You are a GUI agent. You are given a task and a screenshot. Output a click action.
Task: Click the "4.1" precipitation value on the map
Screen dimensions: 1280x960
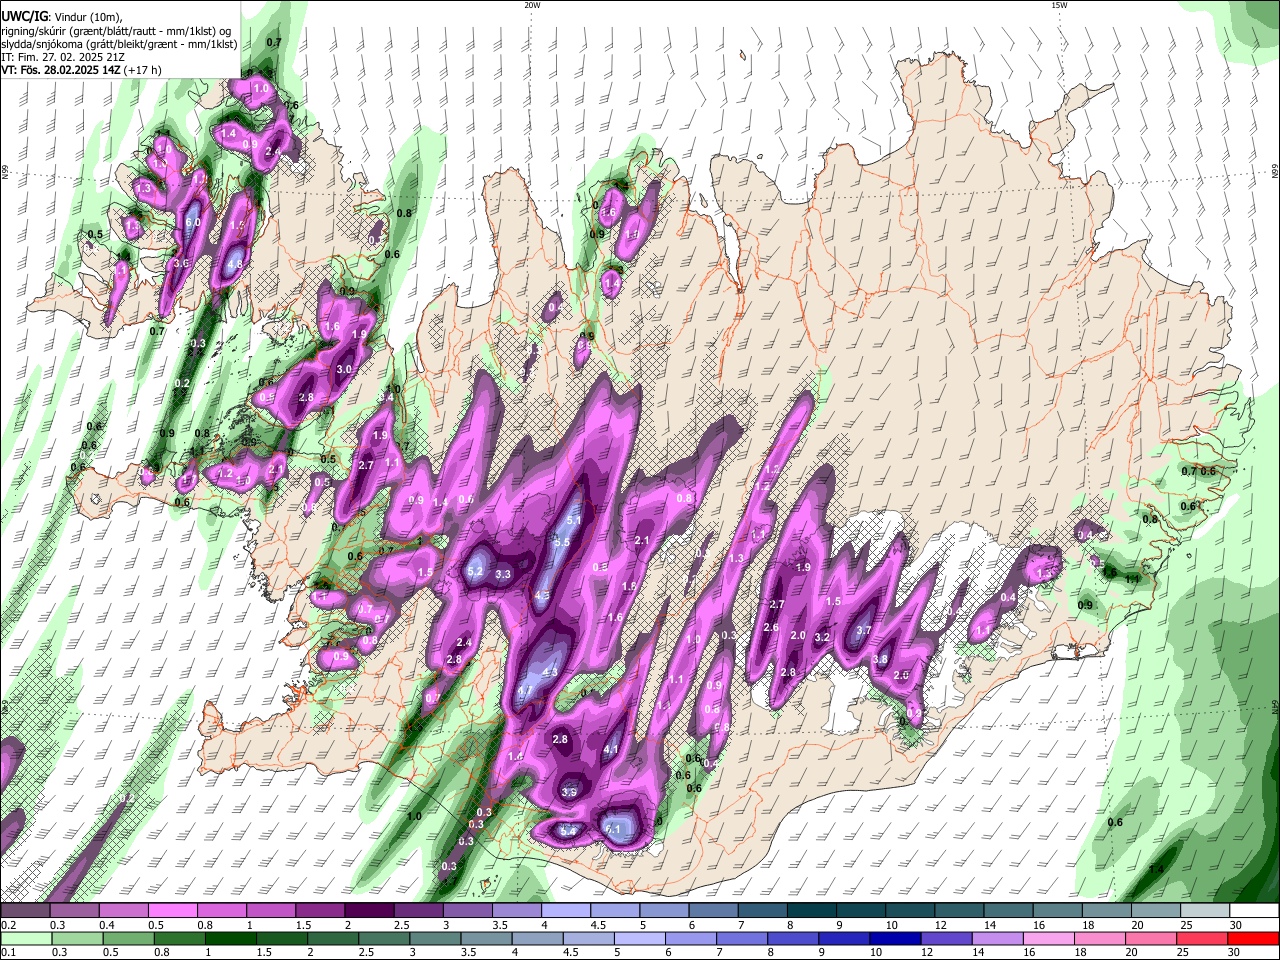point(612,749)
